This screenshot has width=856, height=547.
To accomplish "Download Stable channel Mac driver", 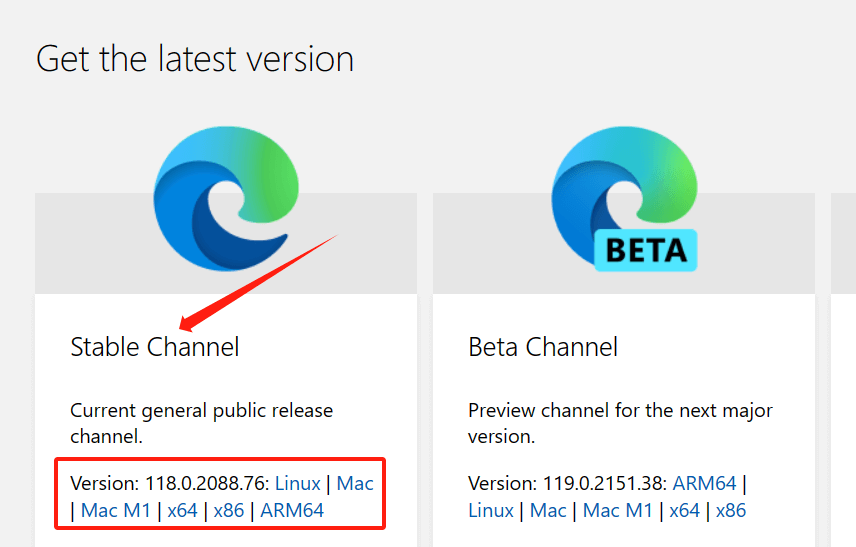I will coord(355,483).
